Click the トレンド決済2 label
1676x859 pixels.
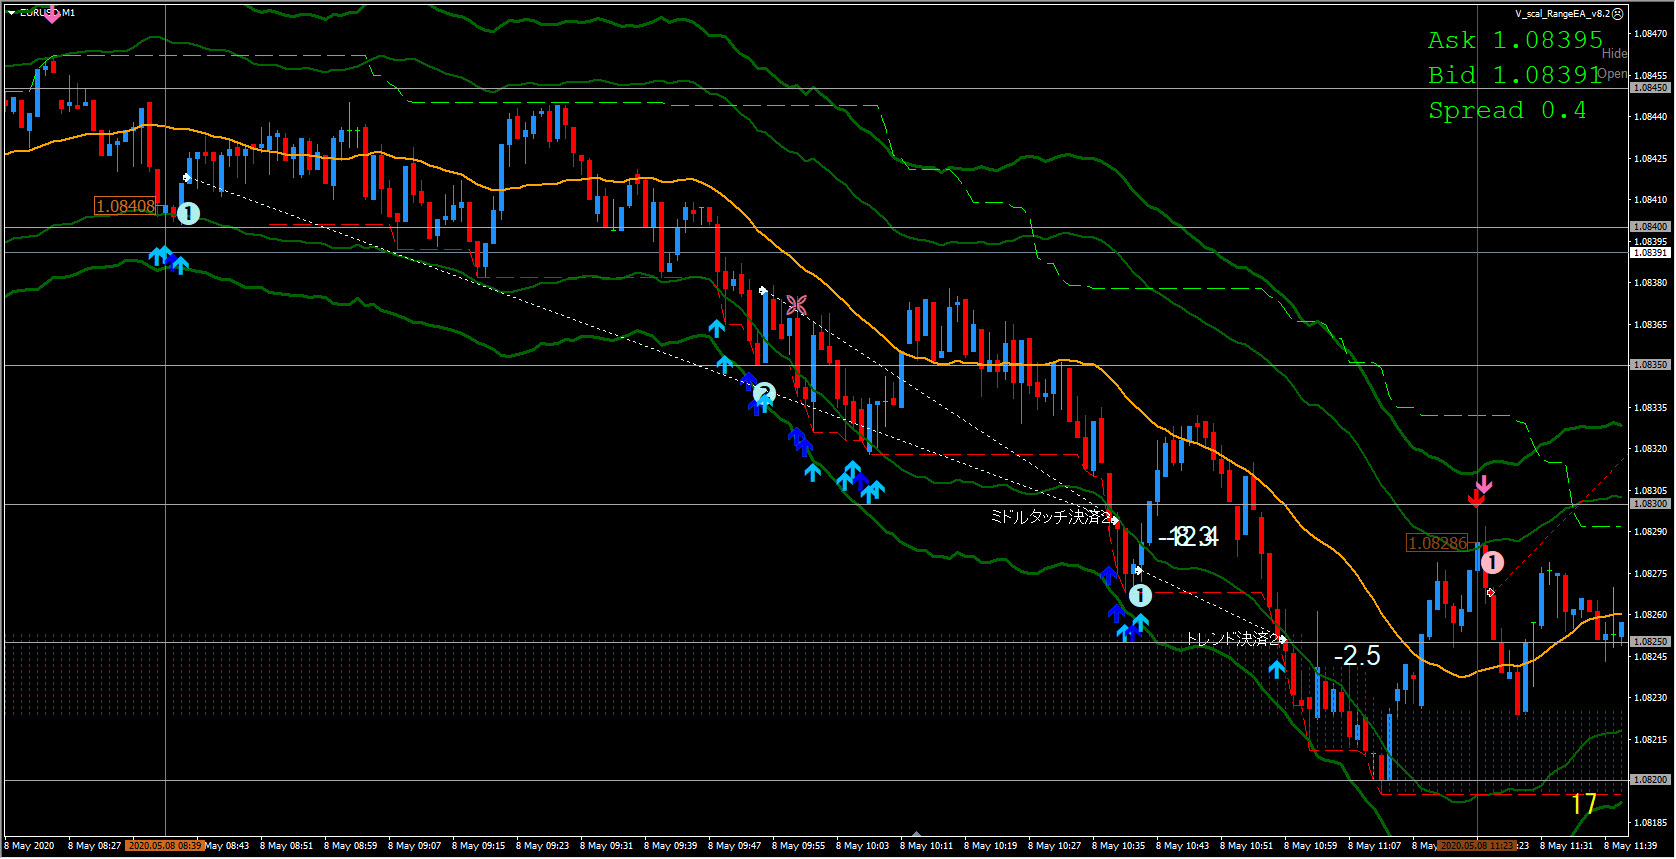1232,638
